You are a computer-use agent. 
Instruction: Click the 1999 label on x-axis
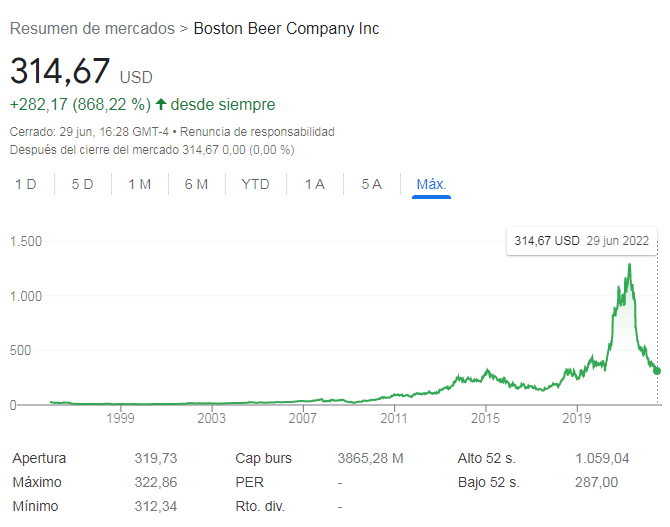[120, 418]
